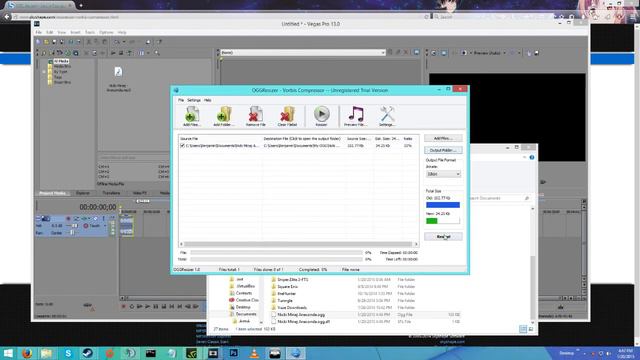
Task: Switch to the Explorer tab in Vegas
Action: tap(83, 193)
